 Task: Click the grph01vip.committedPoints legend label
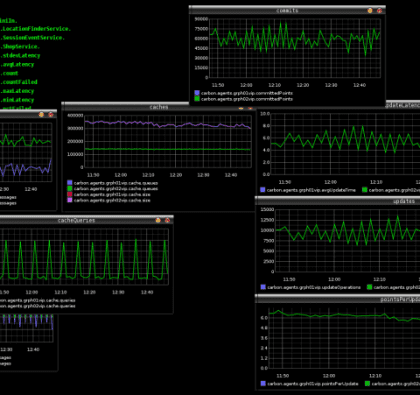(x=247, y=93)
